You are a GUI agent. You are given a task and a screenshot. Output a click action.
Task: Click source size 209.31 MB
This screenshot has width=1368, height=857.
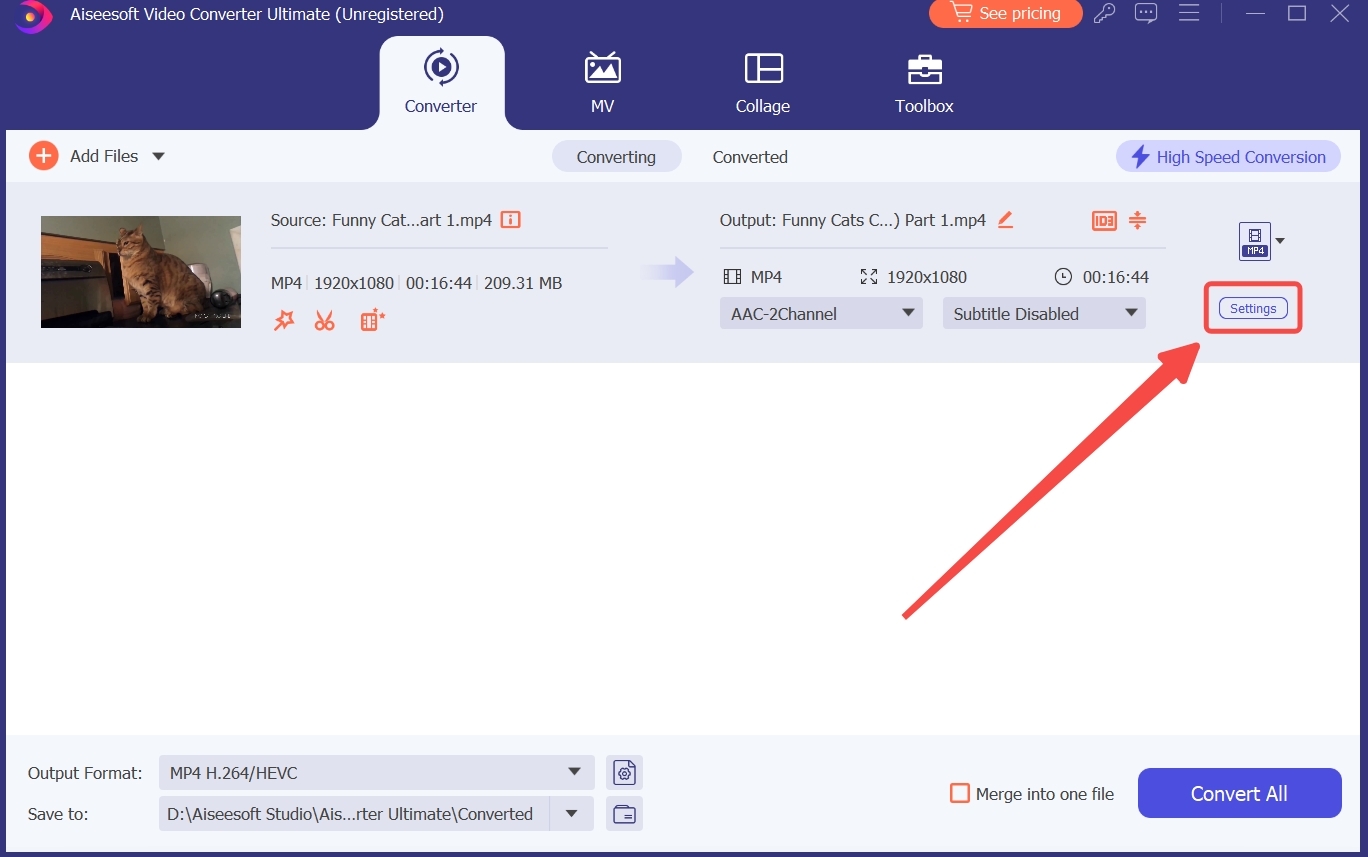523,283
